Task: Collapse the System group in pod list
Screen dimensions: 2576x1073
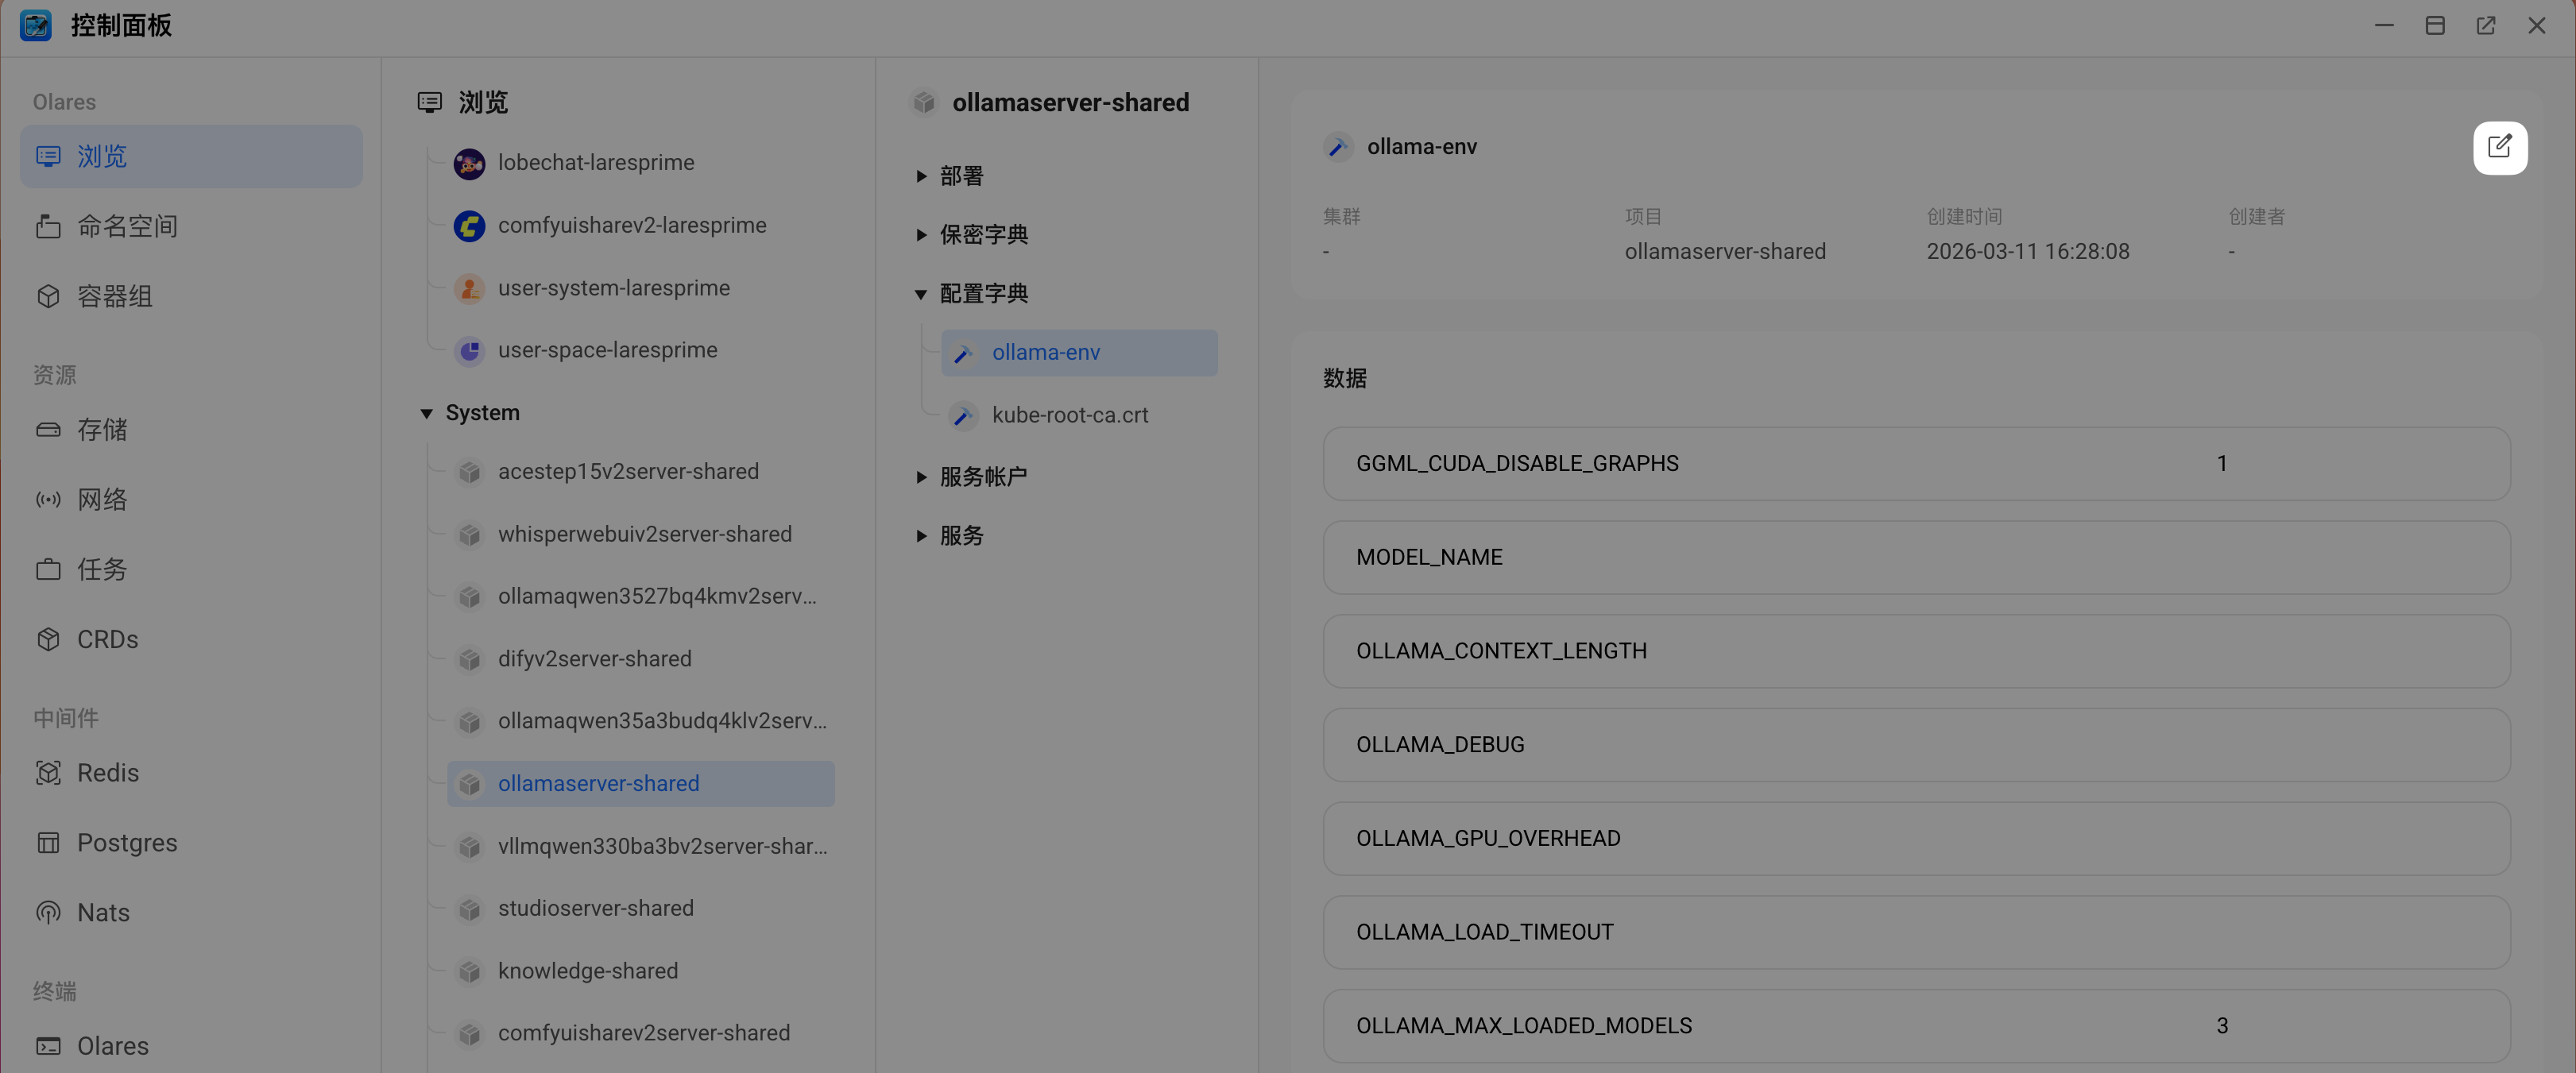Action: click(x=426, y=412)
